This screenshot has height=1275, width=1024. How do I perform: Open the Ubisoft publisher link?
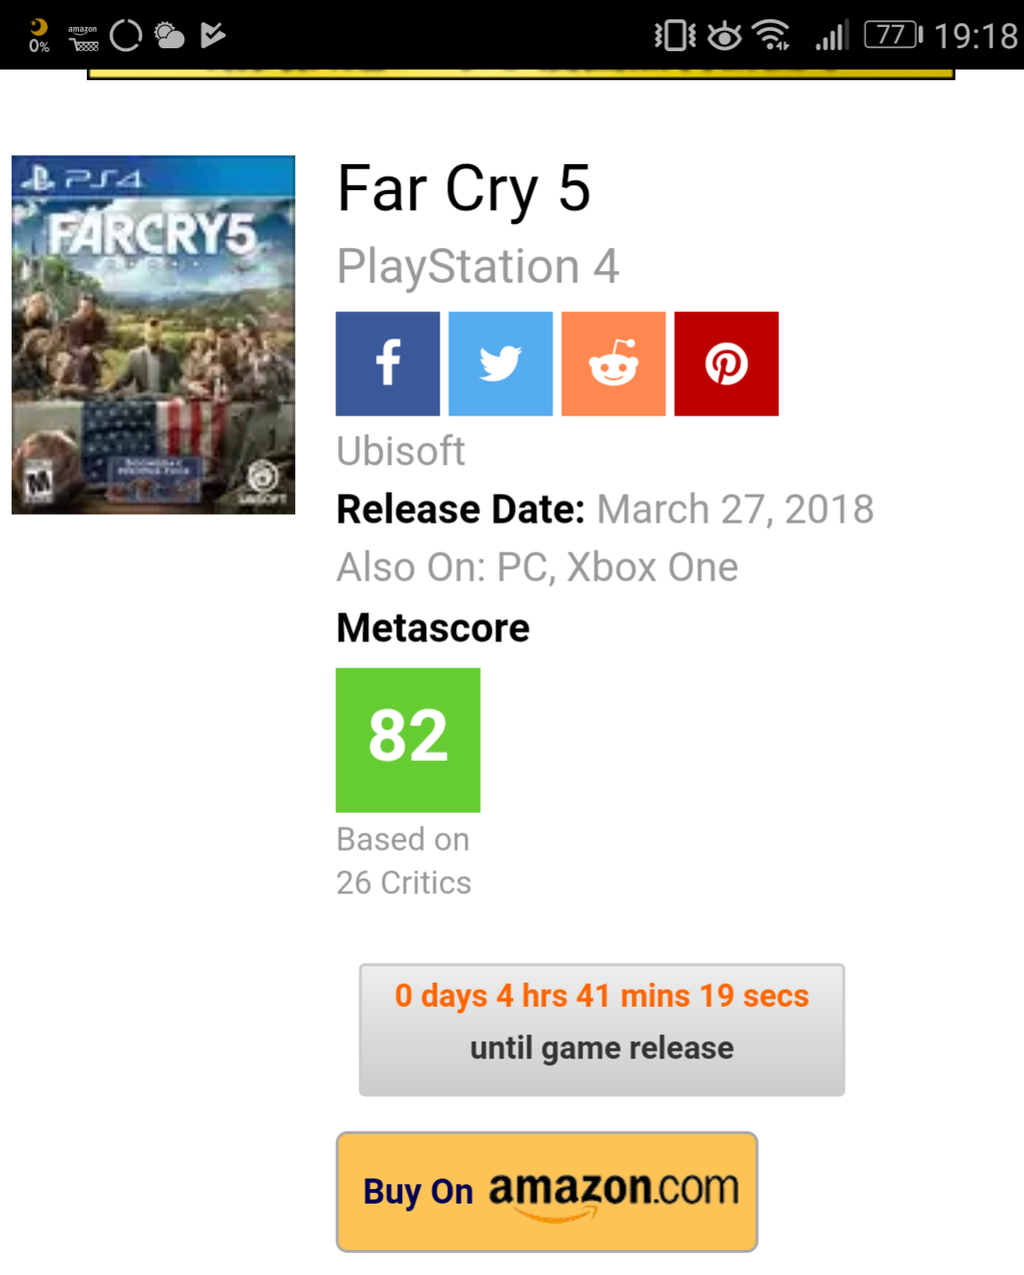[x=400, y=451]
